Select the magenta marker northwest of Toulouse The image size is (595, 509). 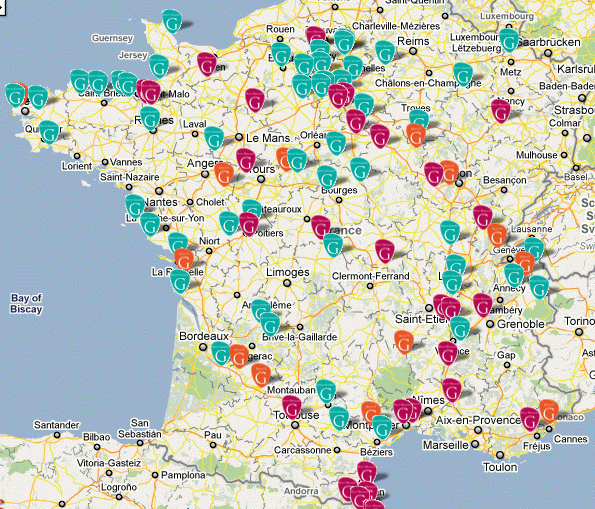292,407
